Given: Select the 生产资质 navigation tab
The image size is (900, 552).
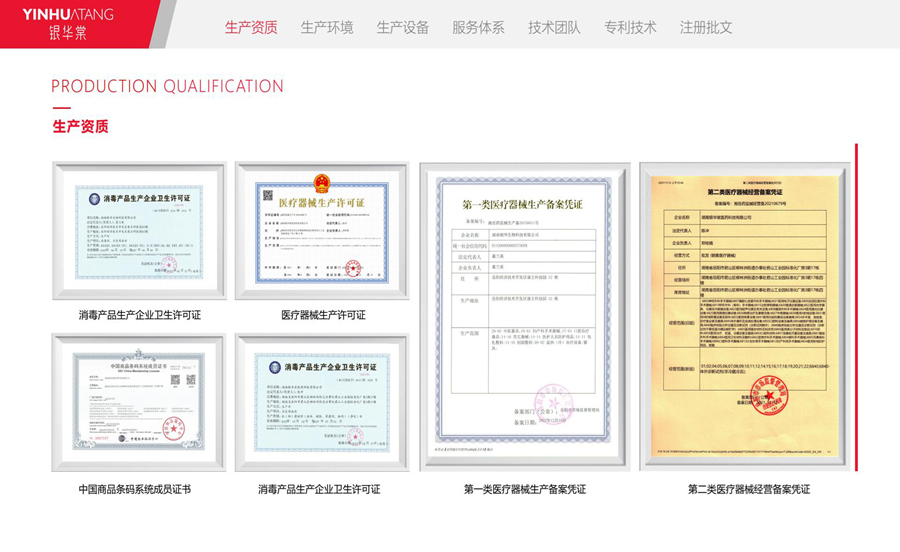Looking at the screenshot, I should click(251, 27).
